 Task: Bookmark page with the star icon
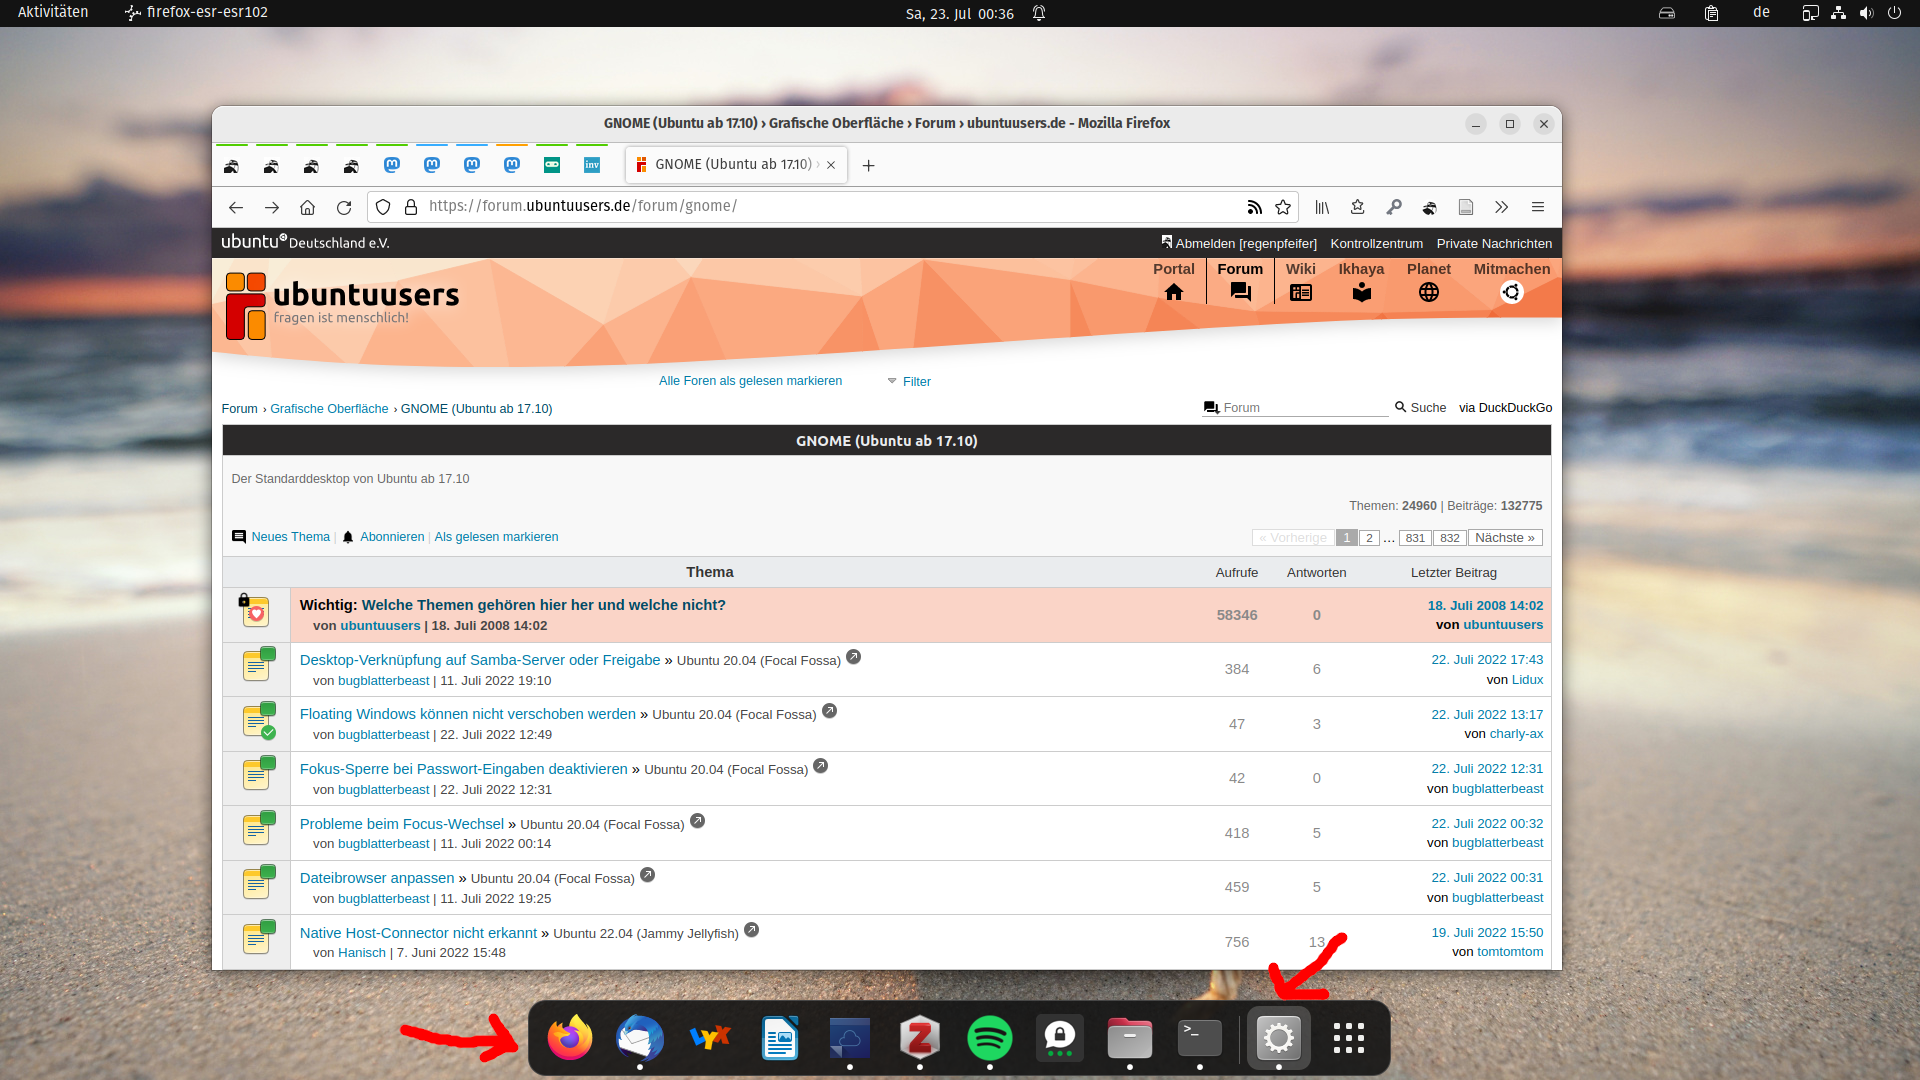click(1283, 207)
